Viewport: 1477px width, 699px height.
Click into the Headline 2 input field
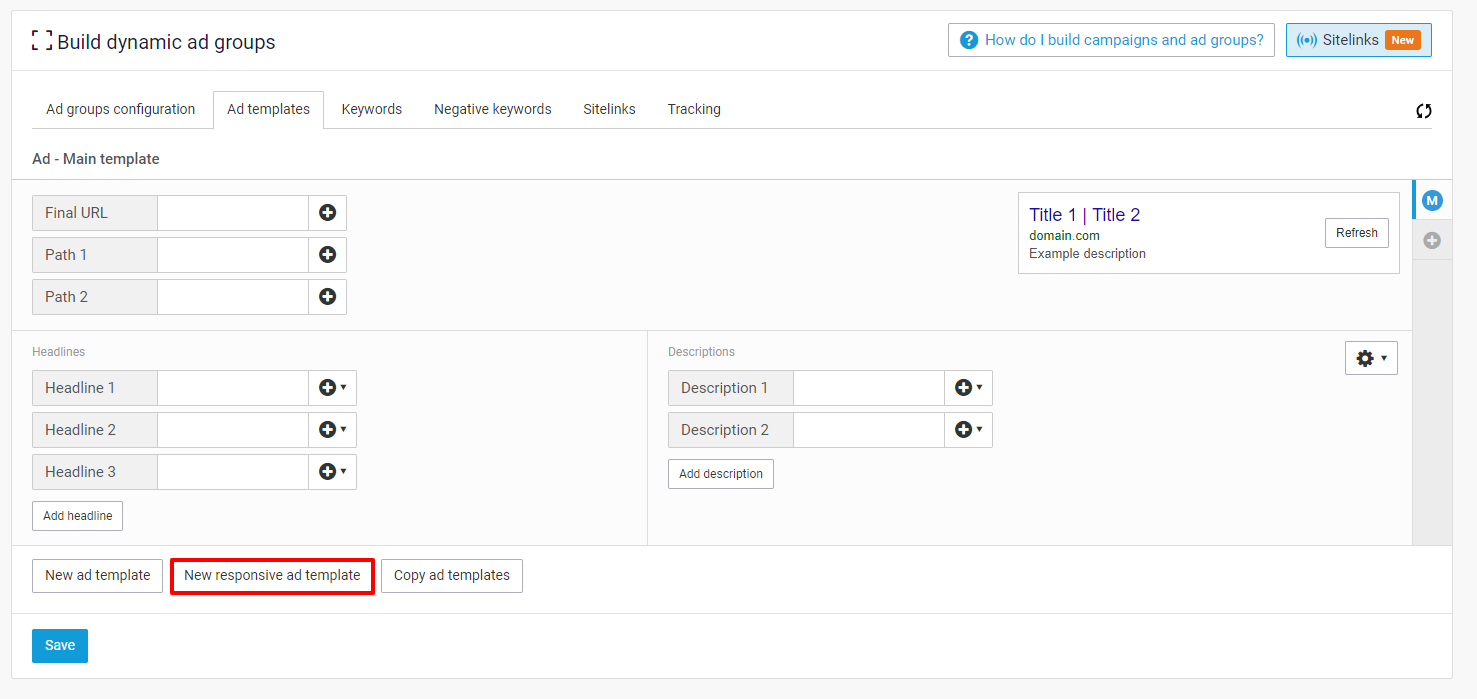click(x=232, y=430)
